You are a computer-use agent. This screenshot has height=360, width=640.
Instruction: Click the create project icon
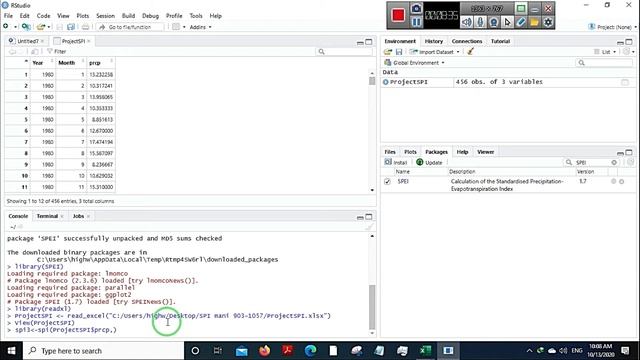pos(26,27)
